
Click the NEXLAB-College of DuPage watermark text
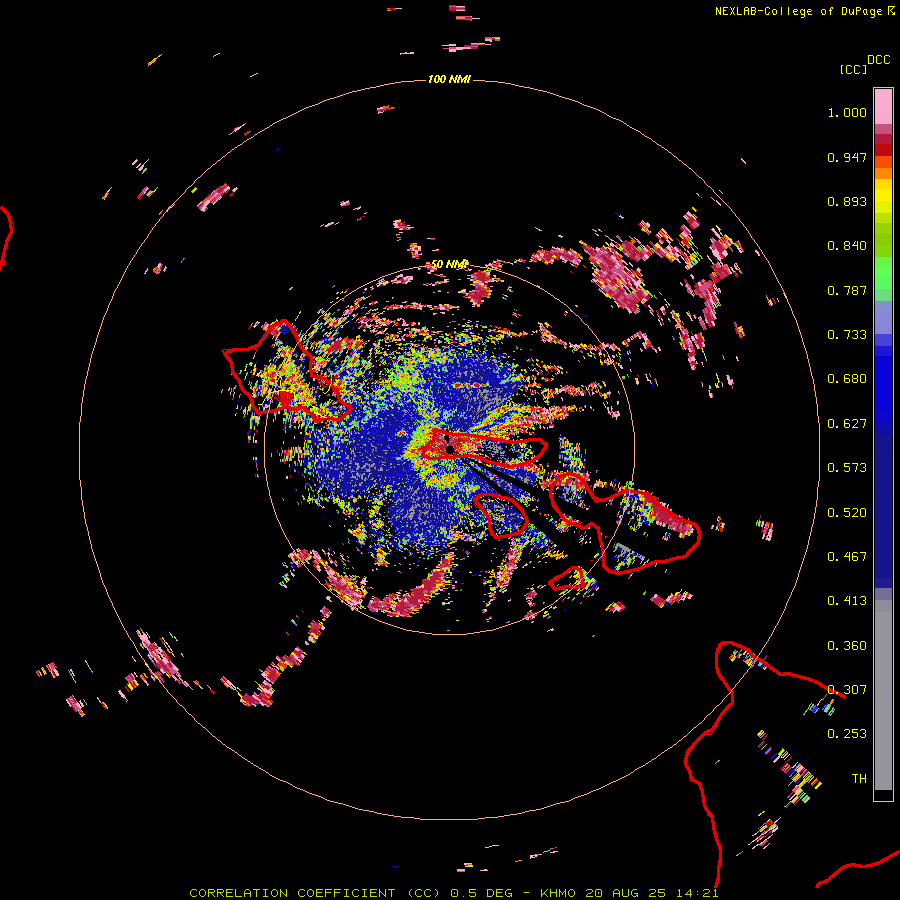(x=804, y=11)
